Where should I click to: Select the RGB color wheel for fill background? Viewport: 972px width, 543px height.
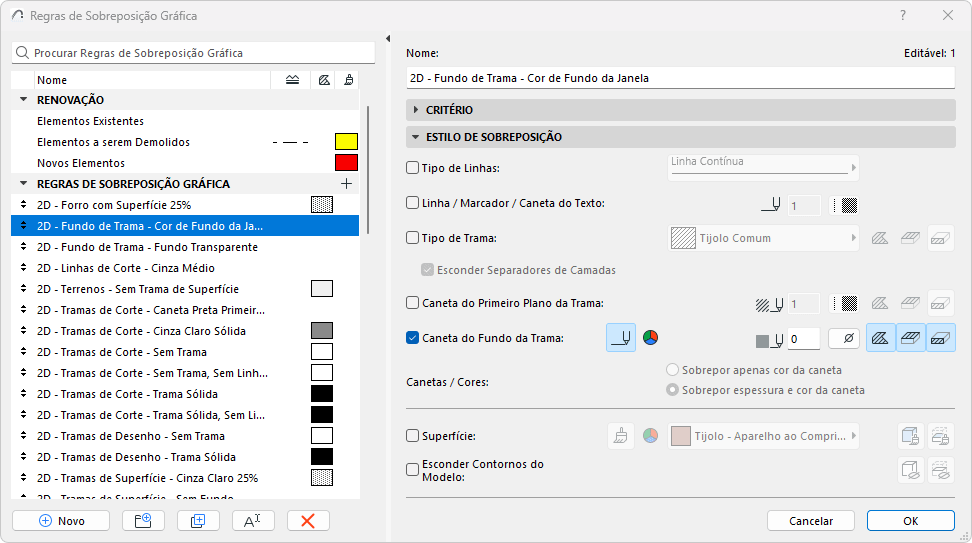coord(650,338)
